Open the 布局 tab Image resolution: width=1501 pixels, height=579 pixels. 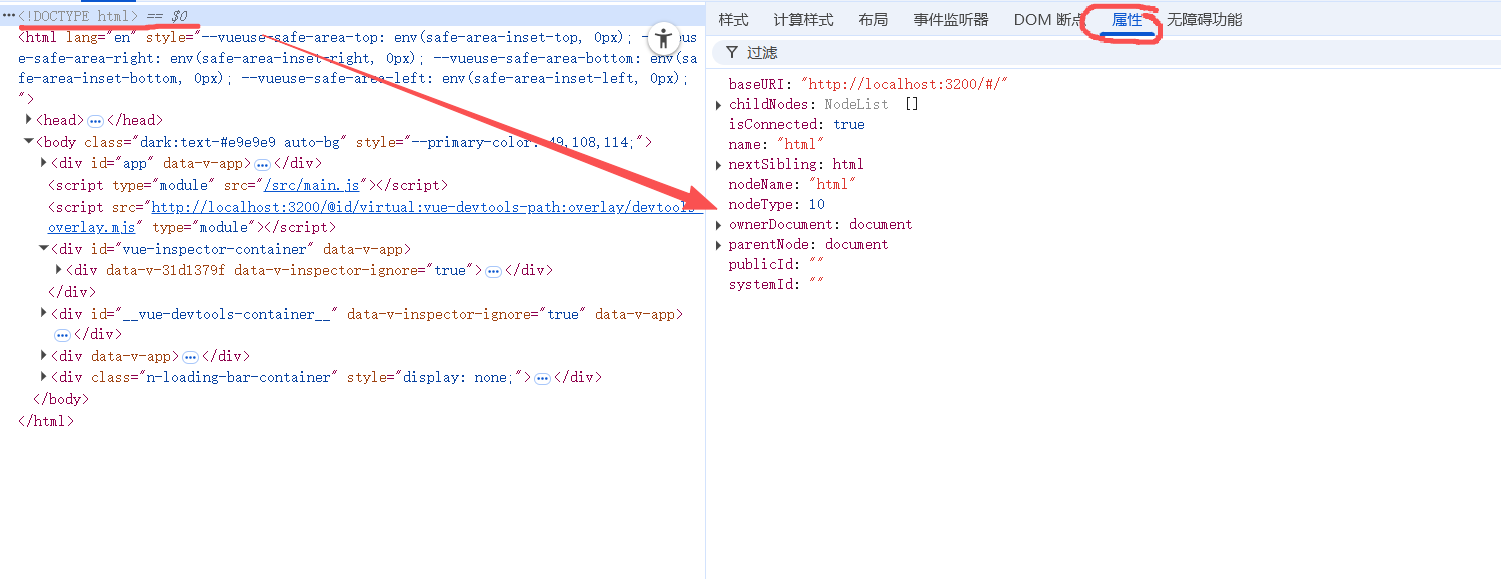(873, 20)
